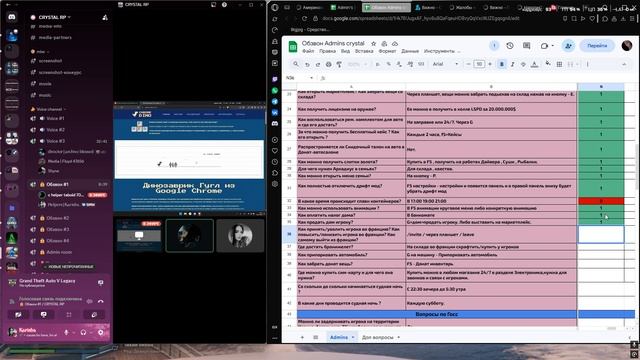
Task: Open Sheets version history clock icon
Action: pyautogui.click(x=510, y=46)
